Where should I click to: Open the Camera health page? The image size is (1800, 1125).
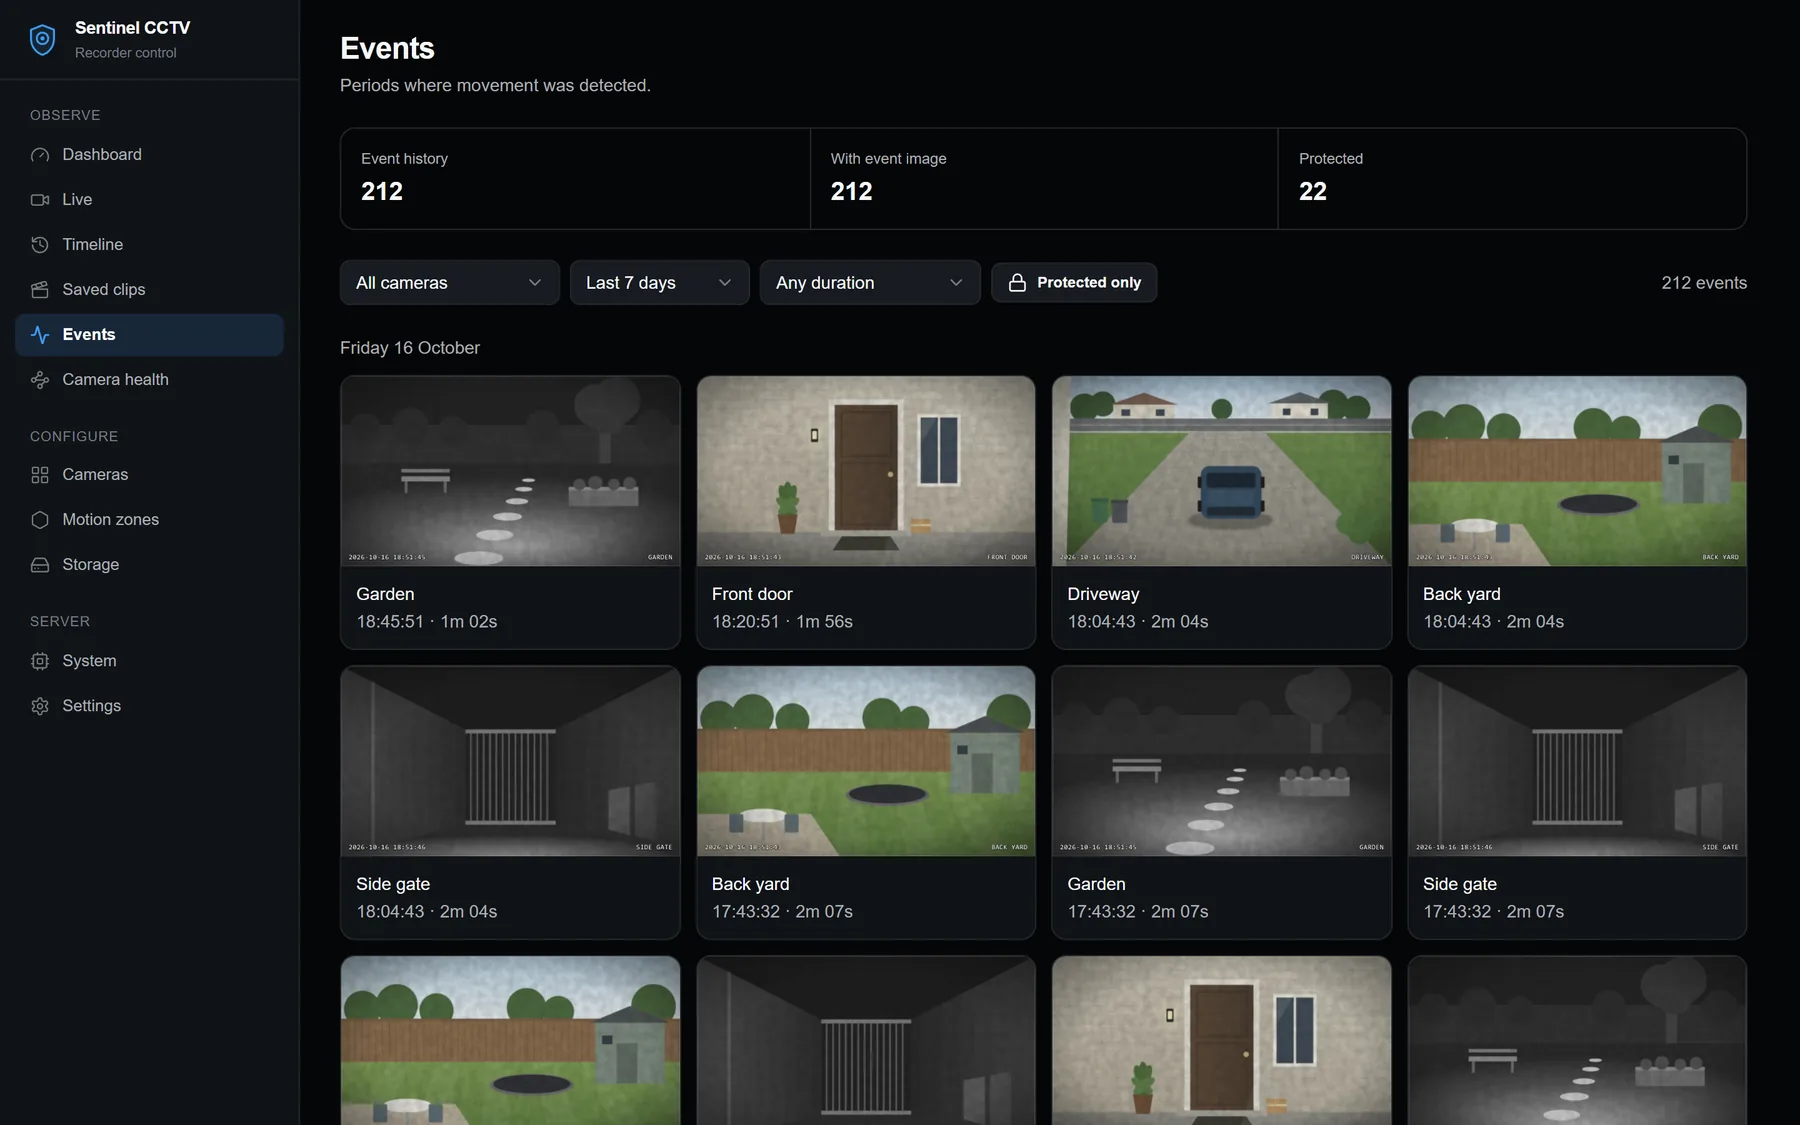point(149,380)
